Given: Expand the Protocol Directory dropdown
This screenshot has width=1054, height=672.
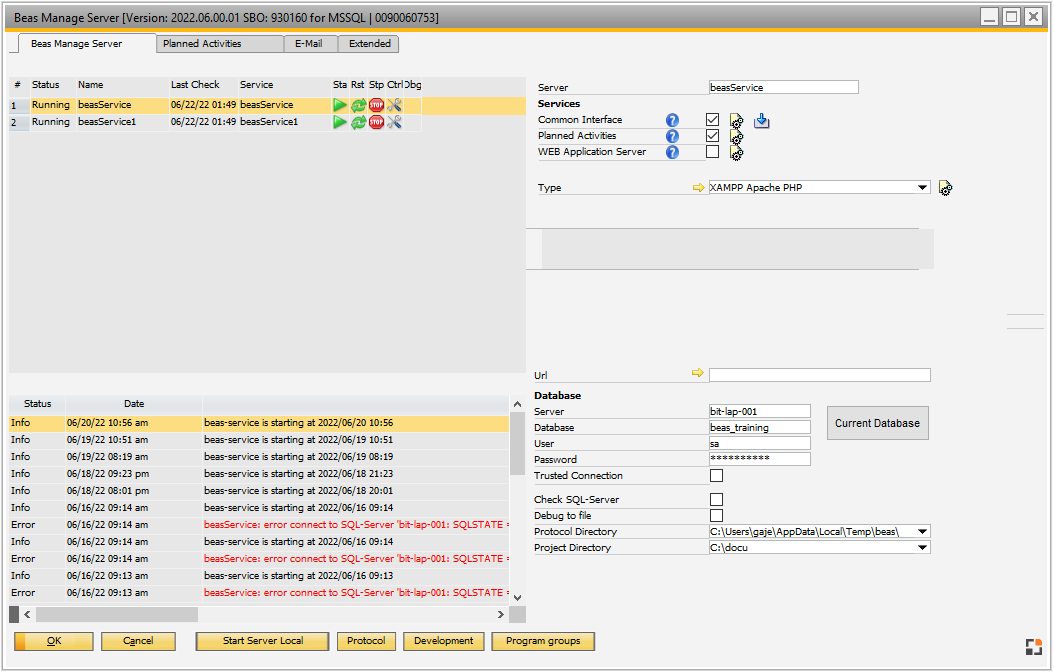Looking at the screenshot, I should tap(922, 531).
